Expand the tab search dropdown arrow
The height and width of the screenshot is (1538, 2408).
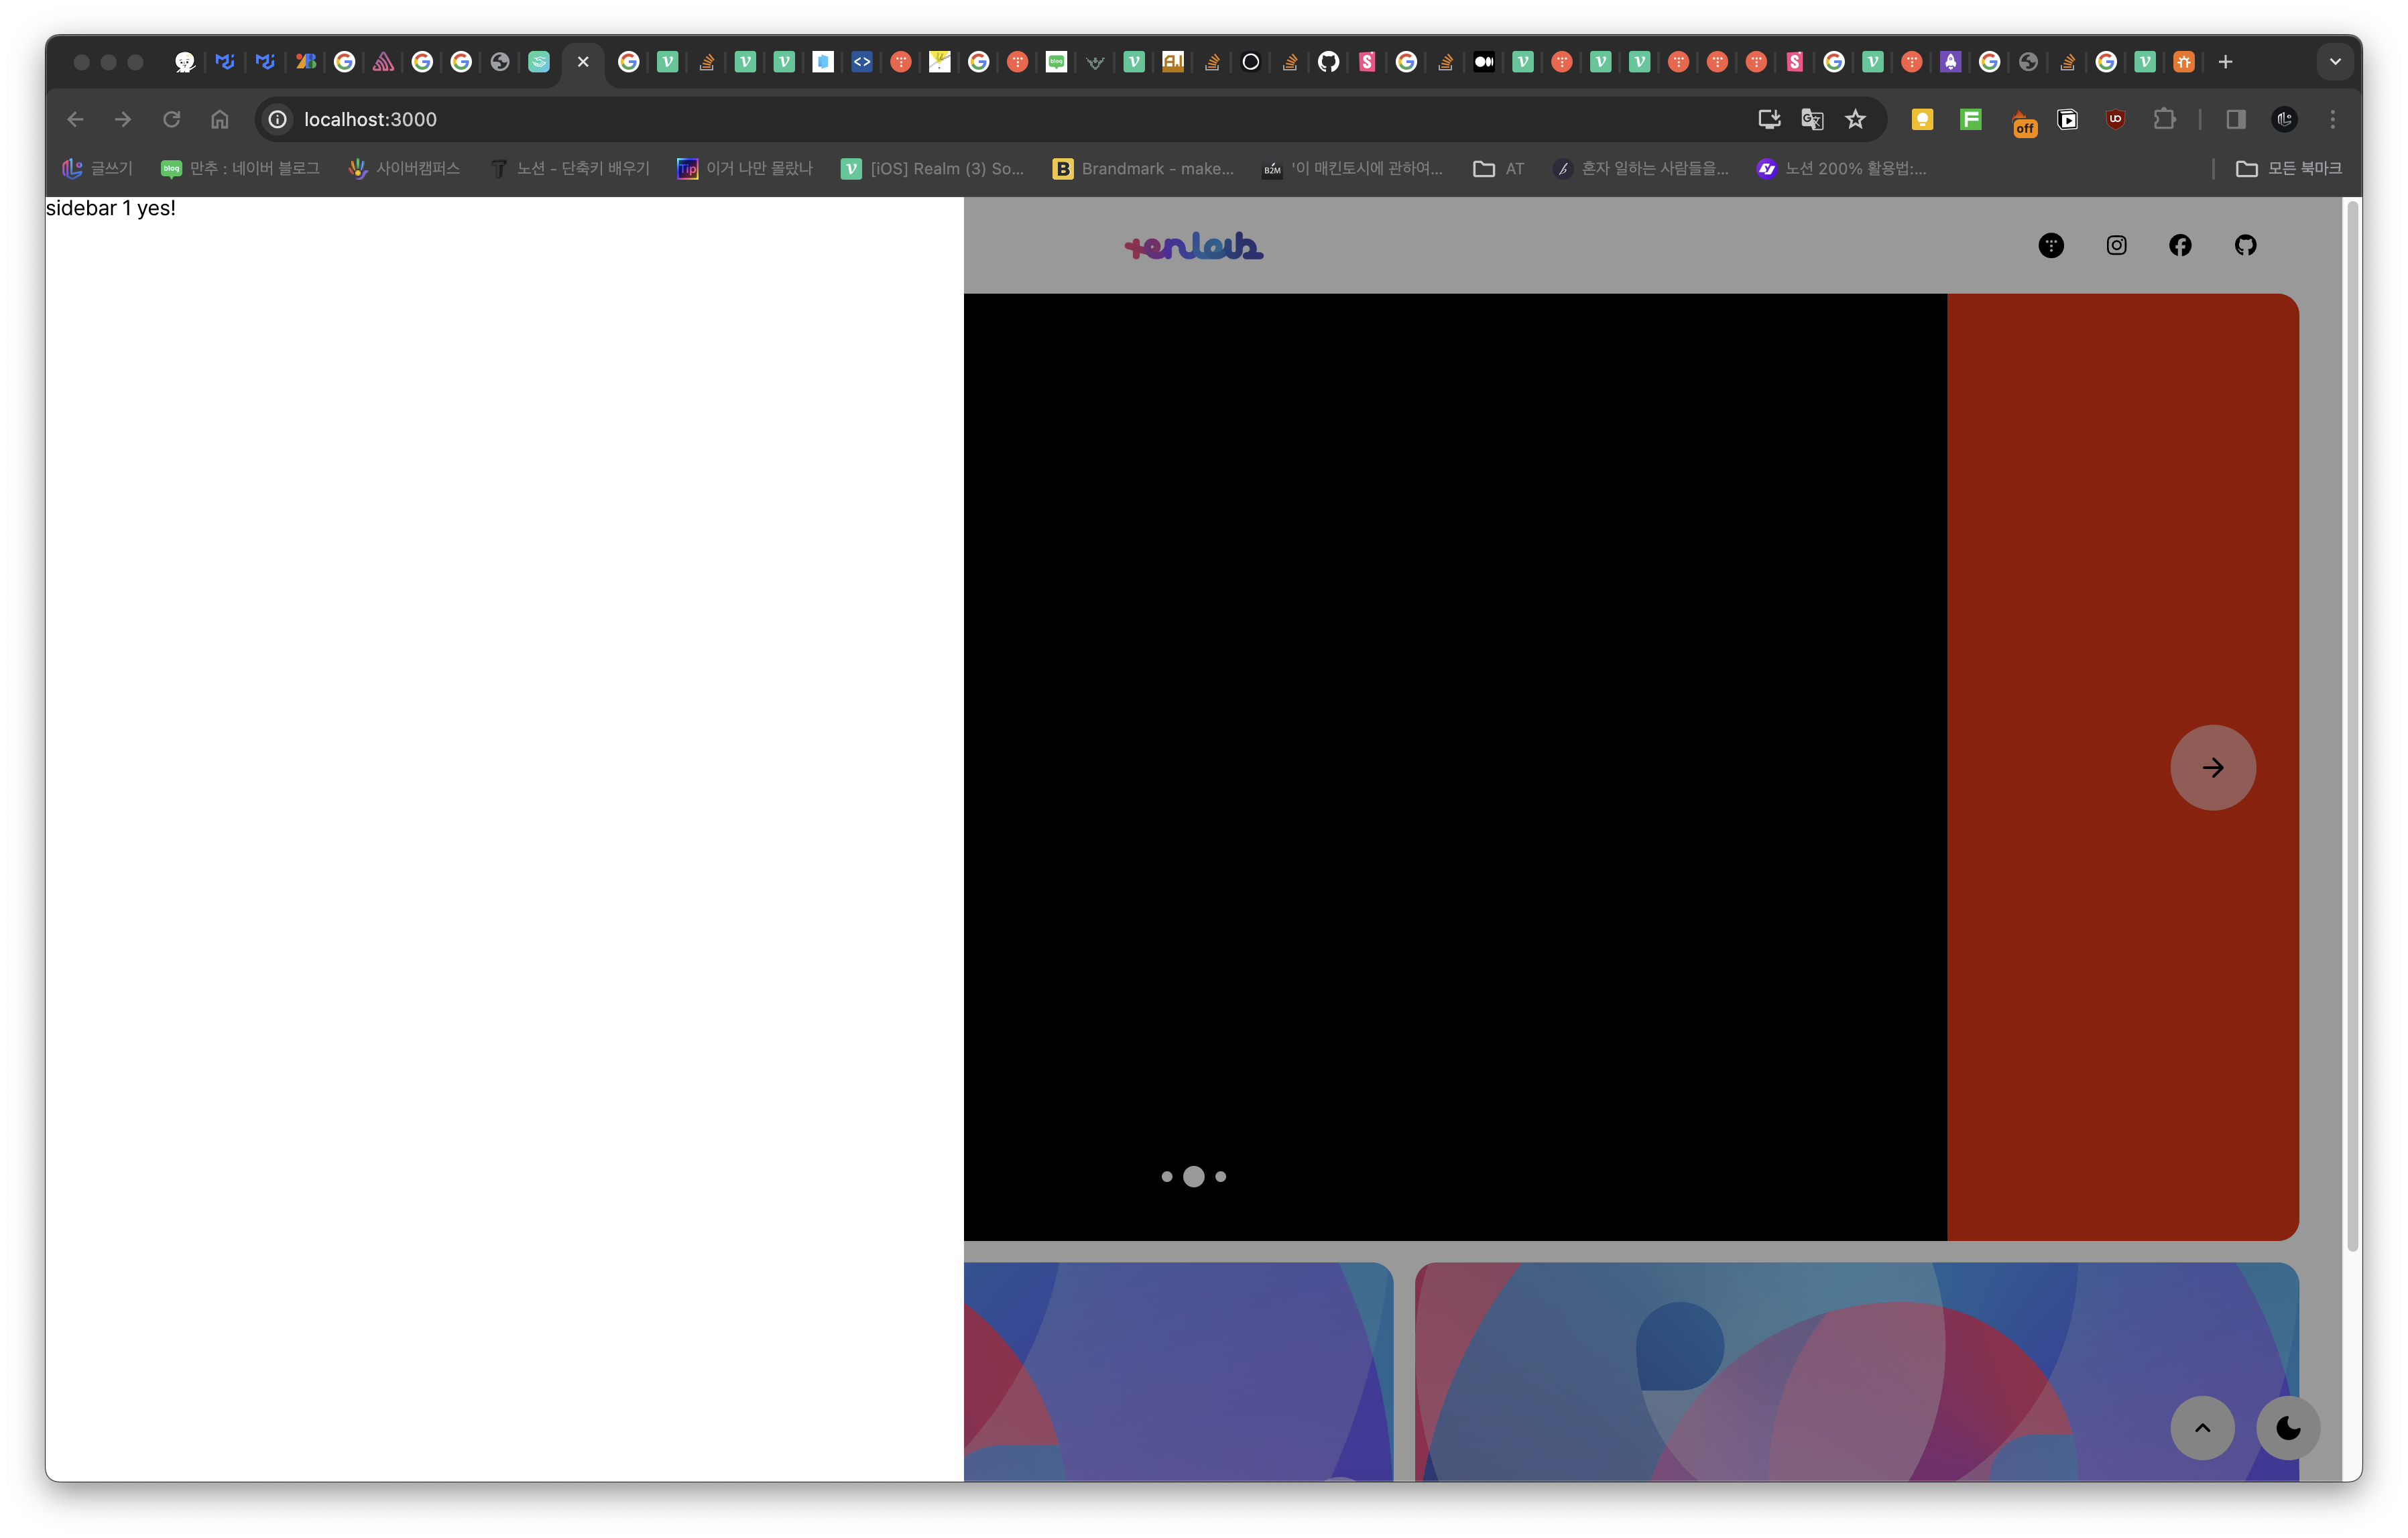(x=2335, y=62)
